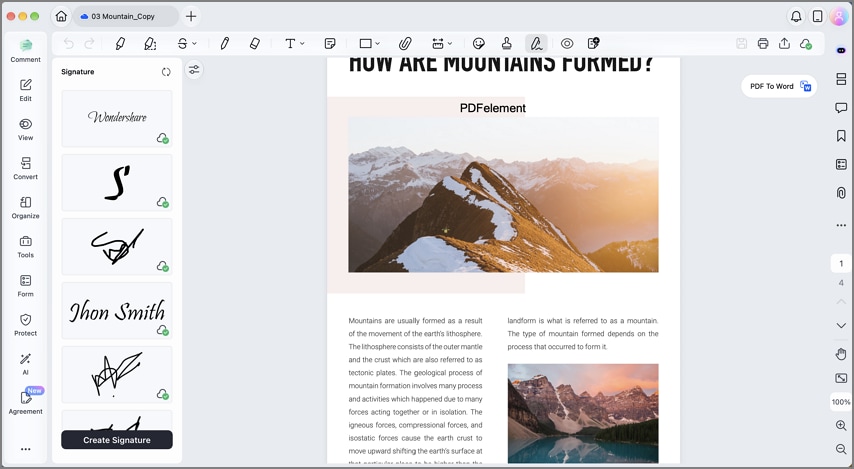Share the document
This screenshot has width=854, height=469.
coord(784,44)
